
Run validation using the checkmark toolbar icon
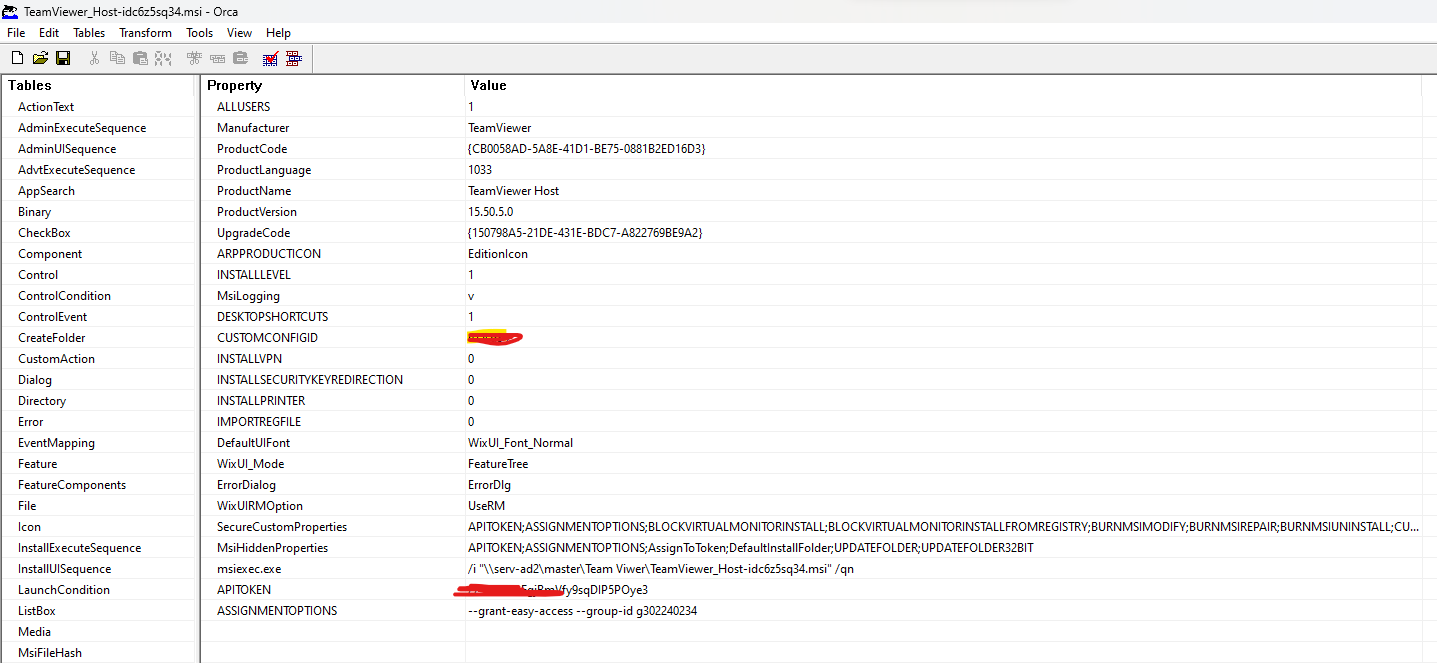tap(270, 57)
